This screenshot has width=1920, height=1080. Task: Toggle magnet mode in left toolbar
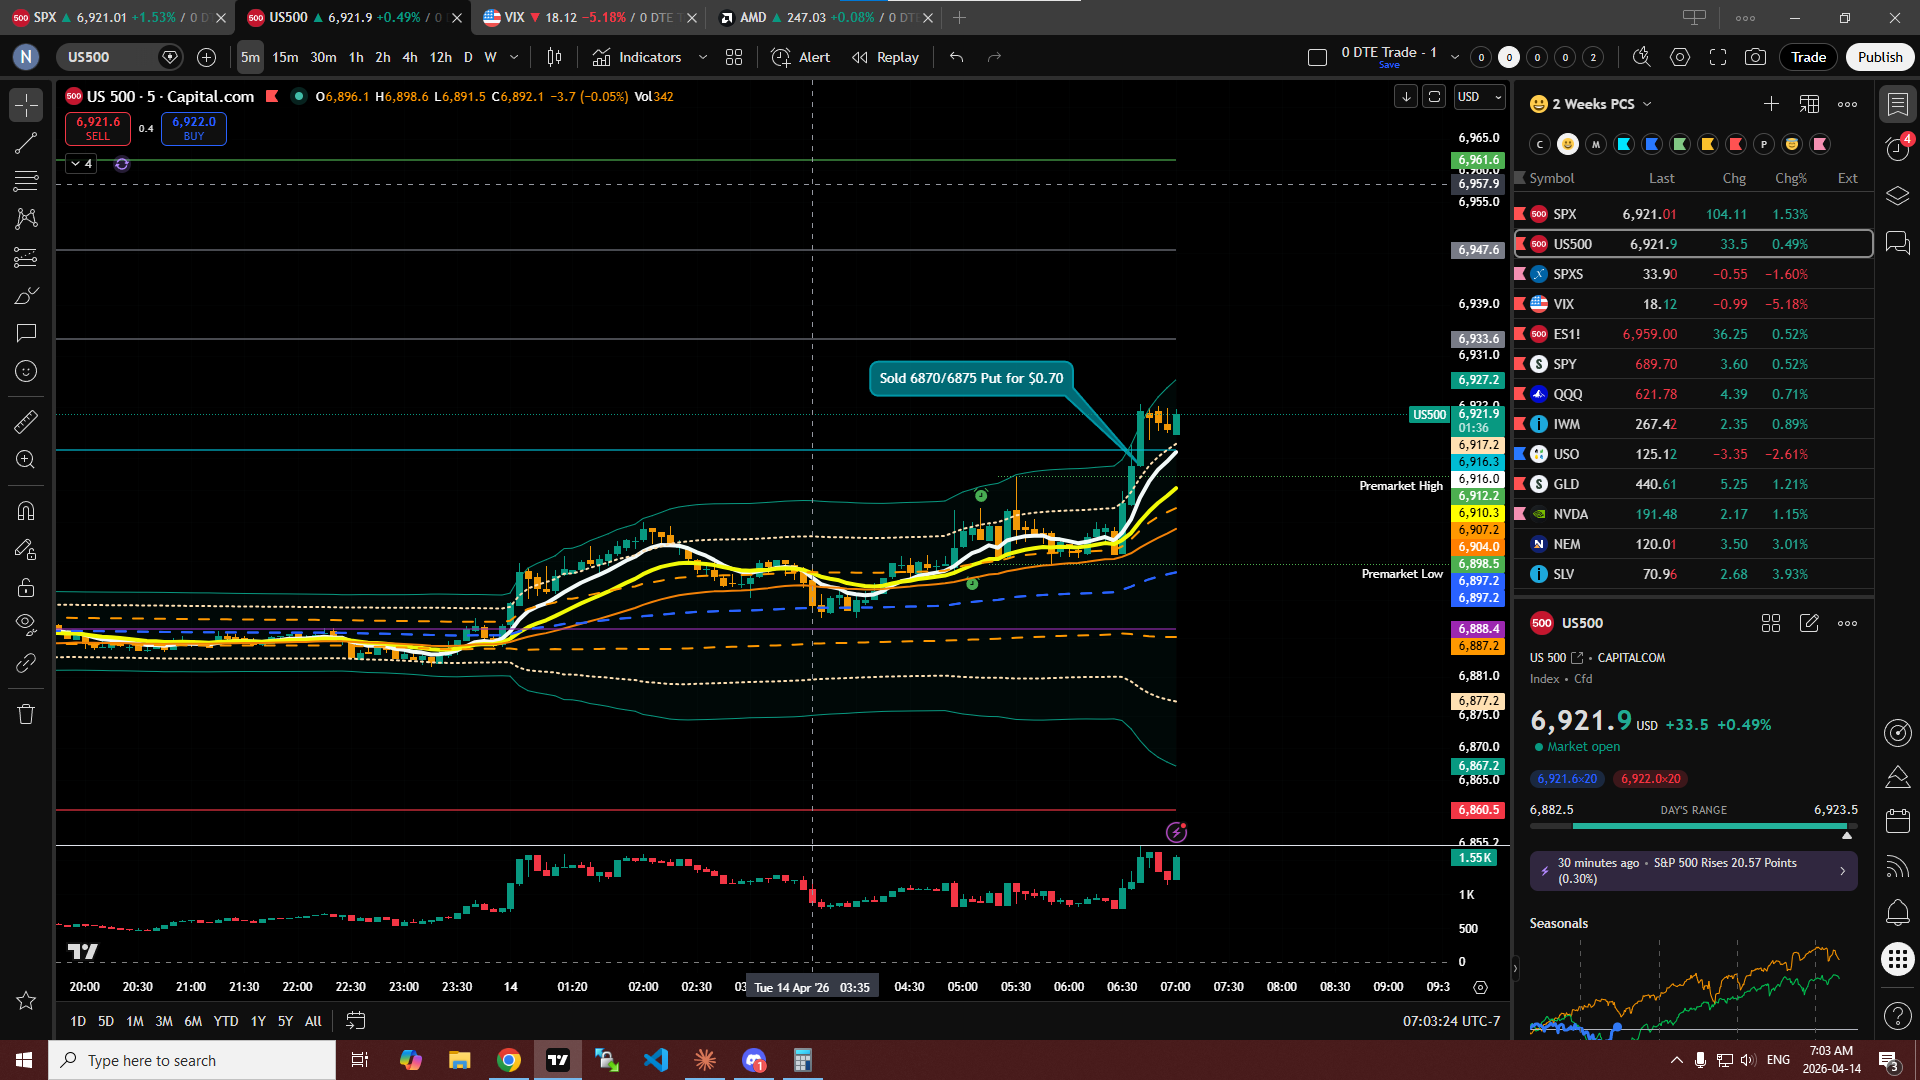(26, 511)
